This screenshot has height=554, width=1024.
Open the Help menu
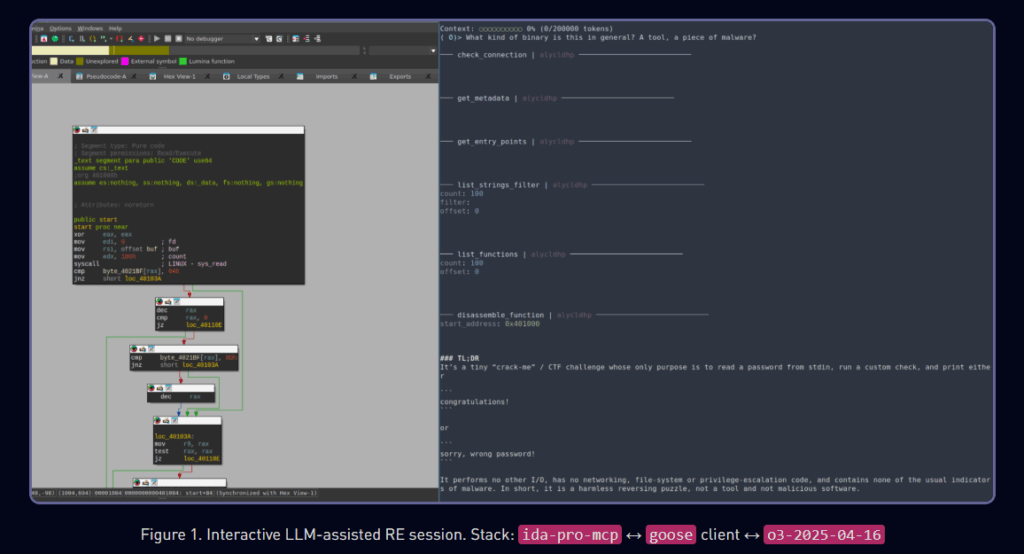tap(116, 28)
